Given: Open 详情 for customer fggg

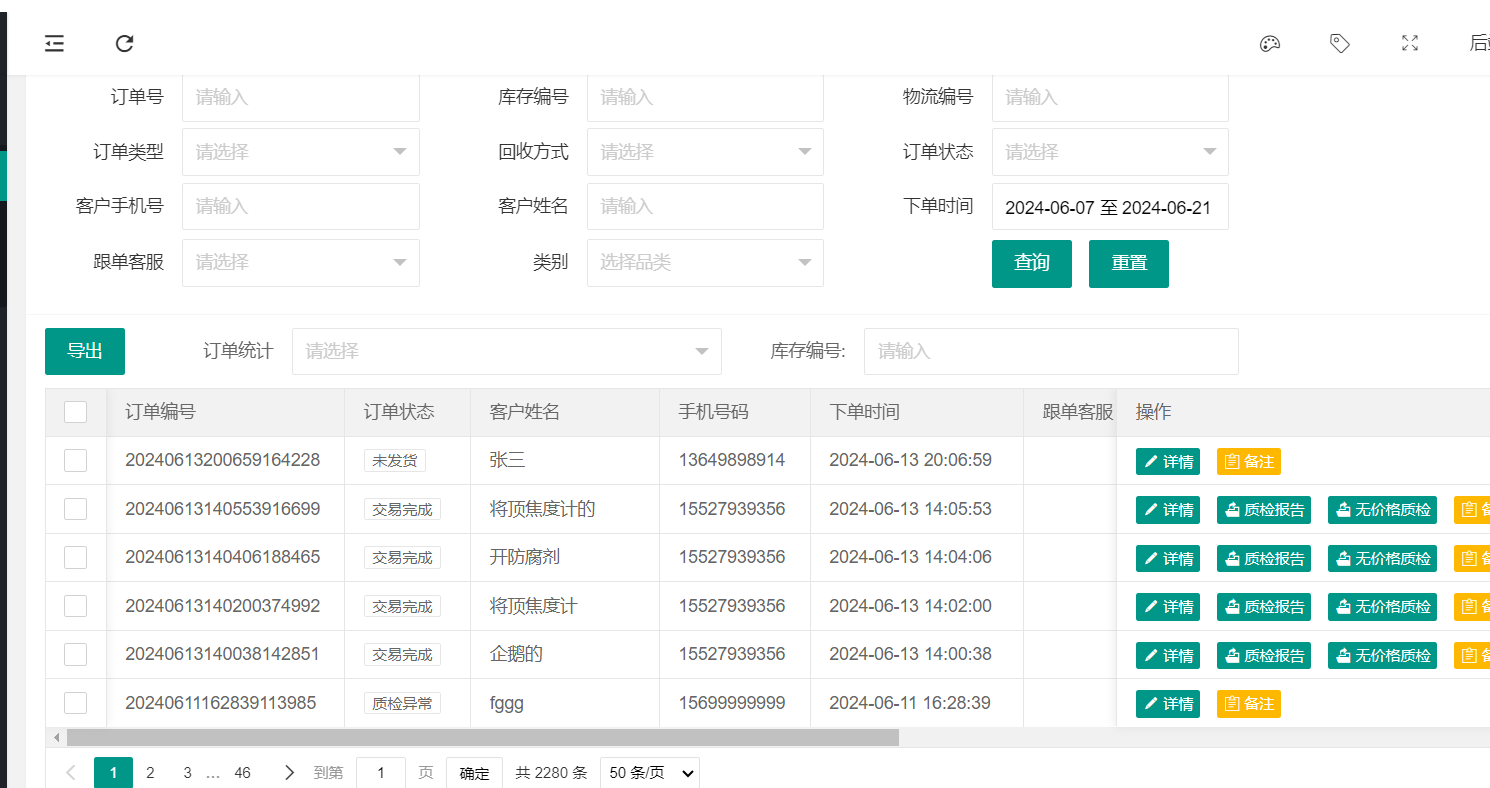Looking at the screenshot, I should pyautogui.click(x=1168, y=703).
